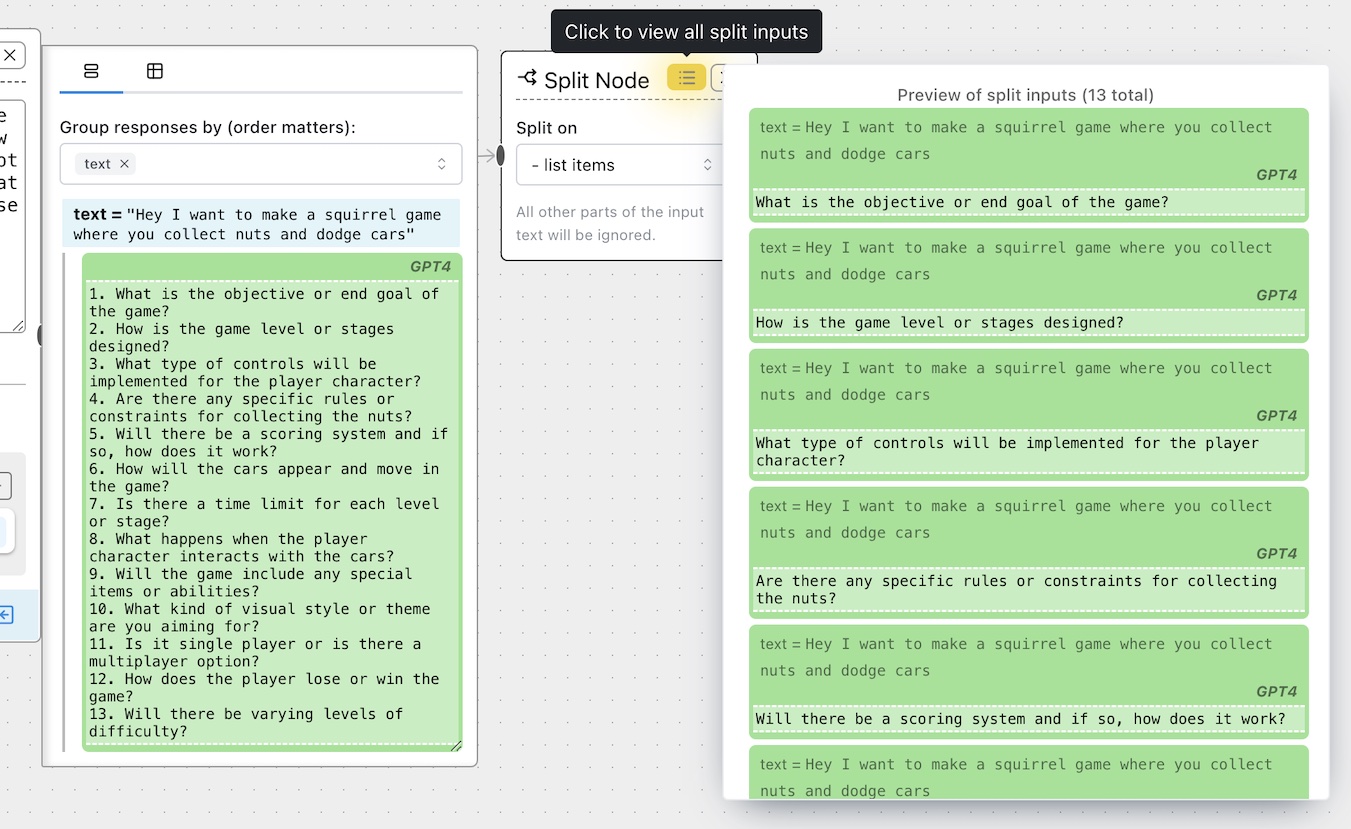Click the 'Are there any specific rules' preview
This screenshot has height=829, width=1351.
tap(1028, 590)
